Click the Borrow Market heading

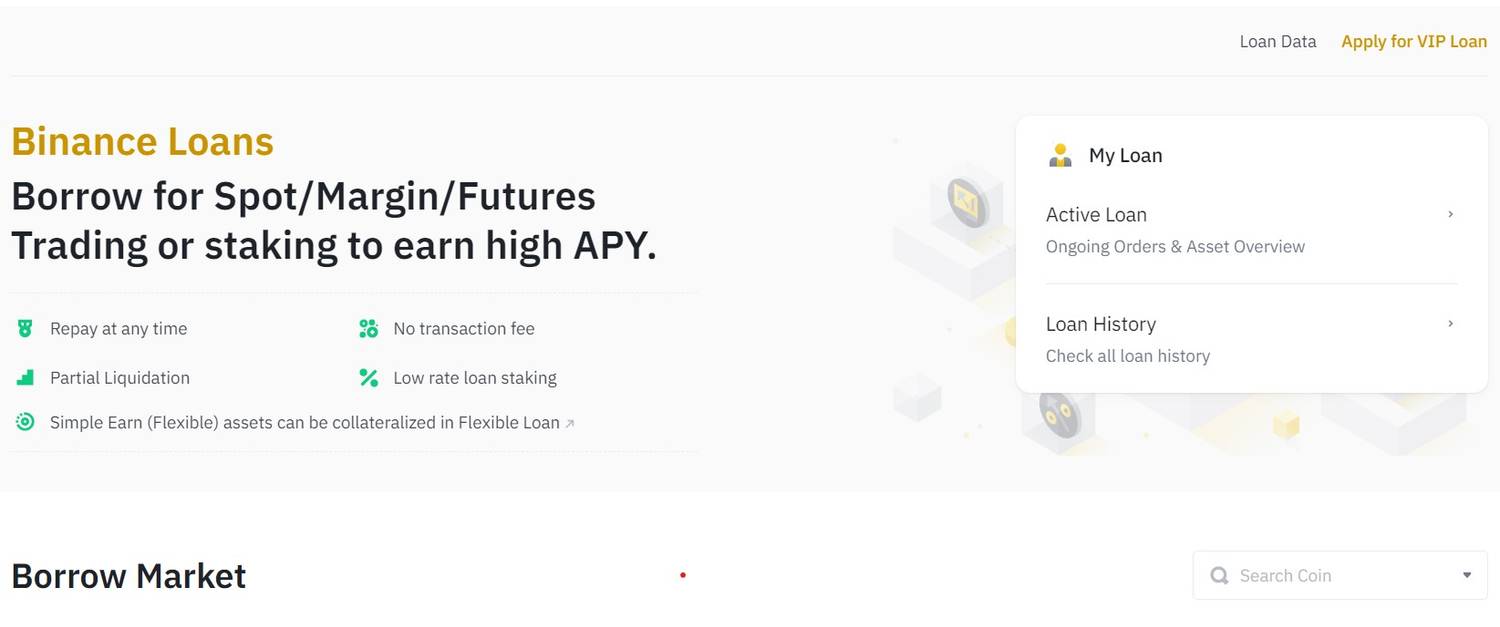(x=128, y=576)
